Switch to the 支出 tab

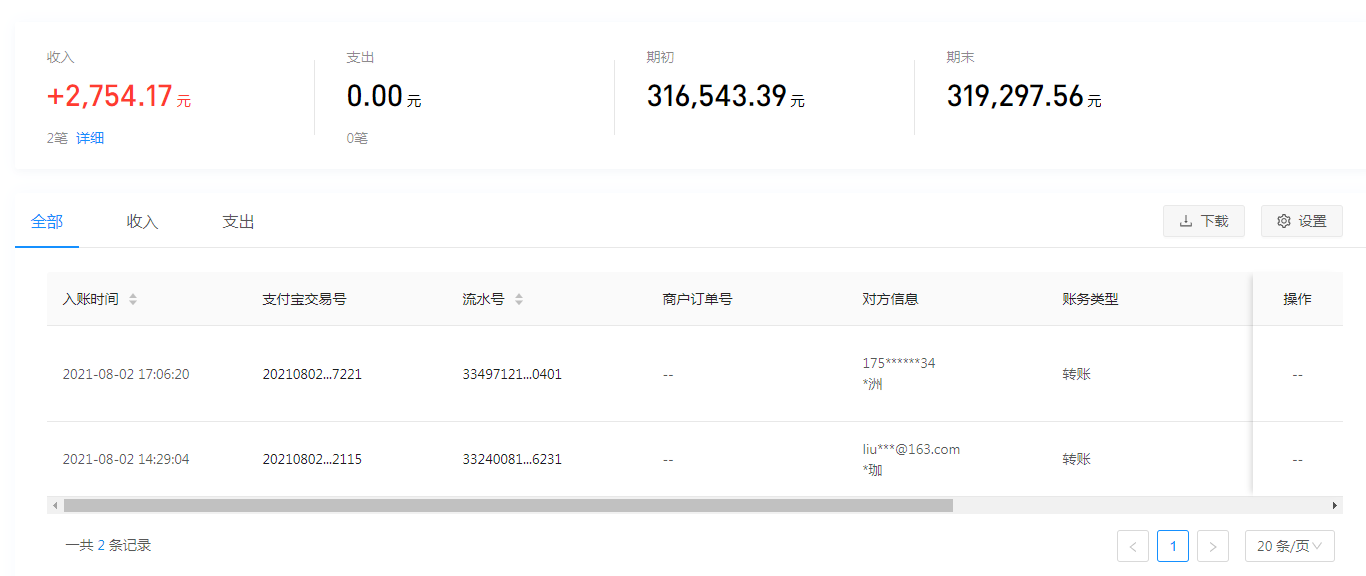tap(238, 222)
